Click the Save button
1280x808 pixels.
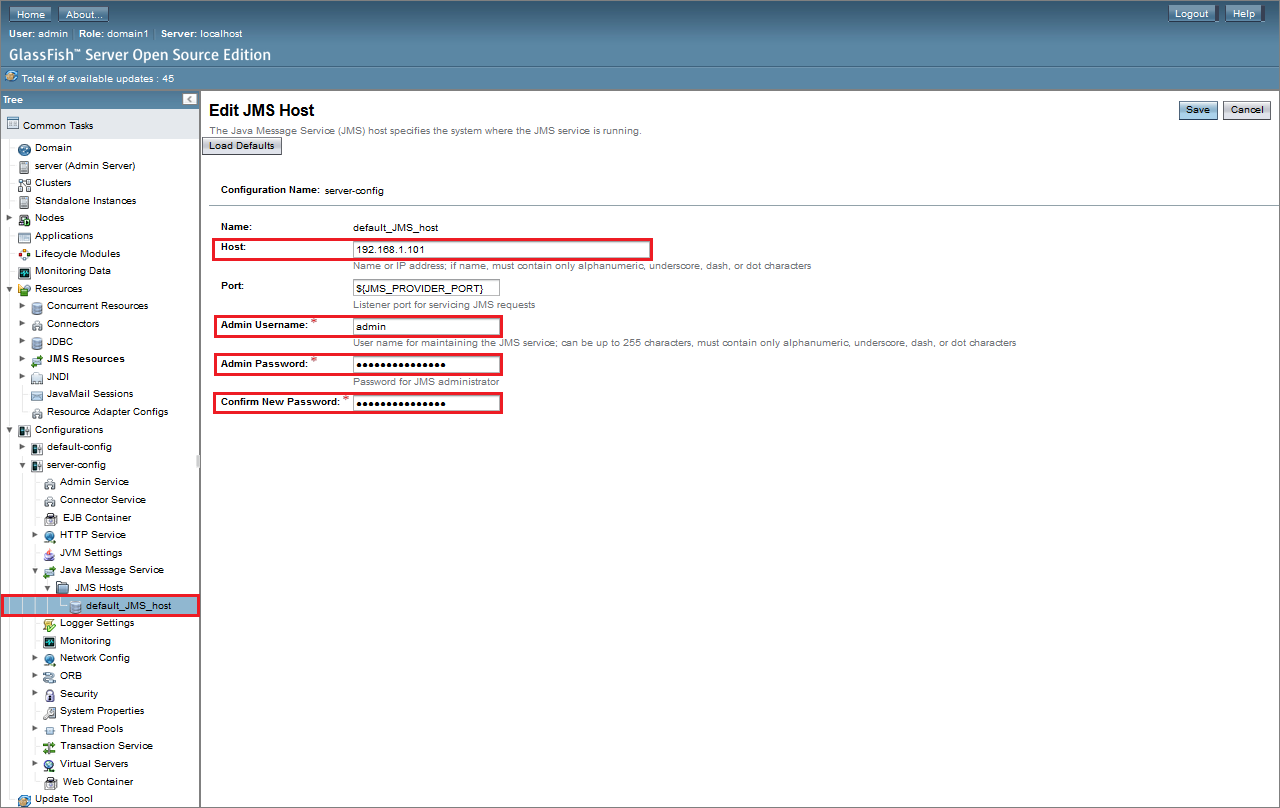1198,110
